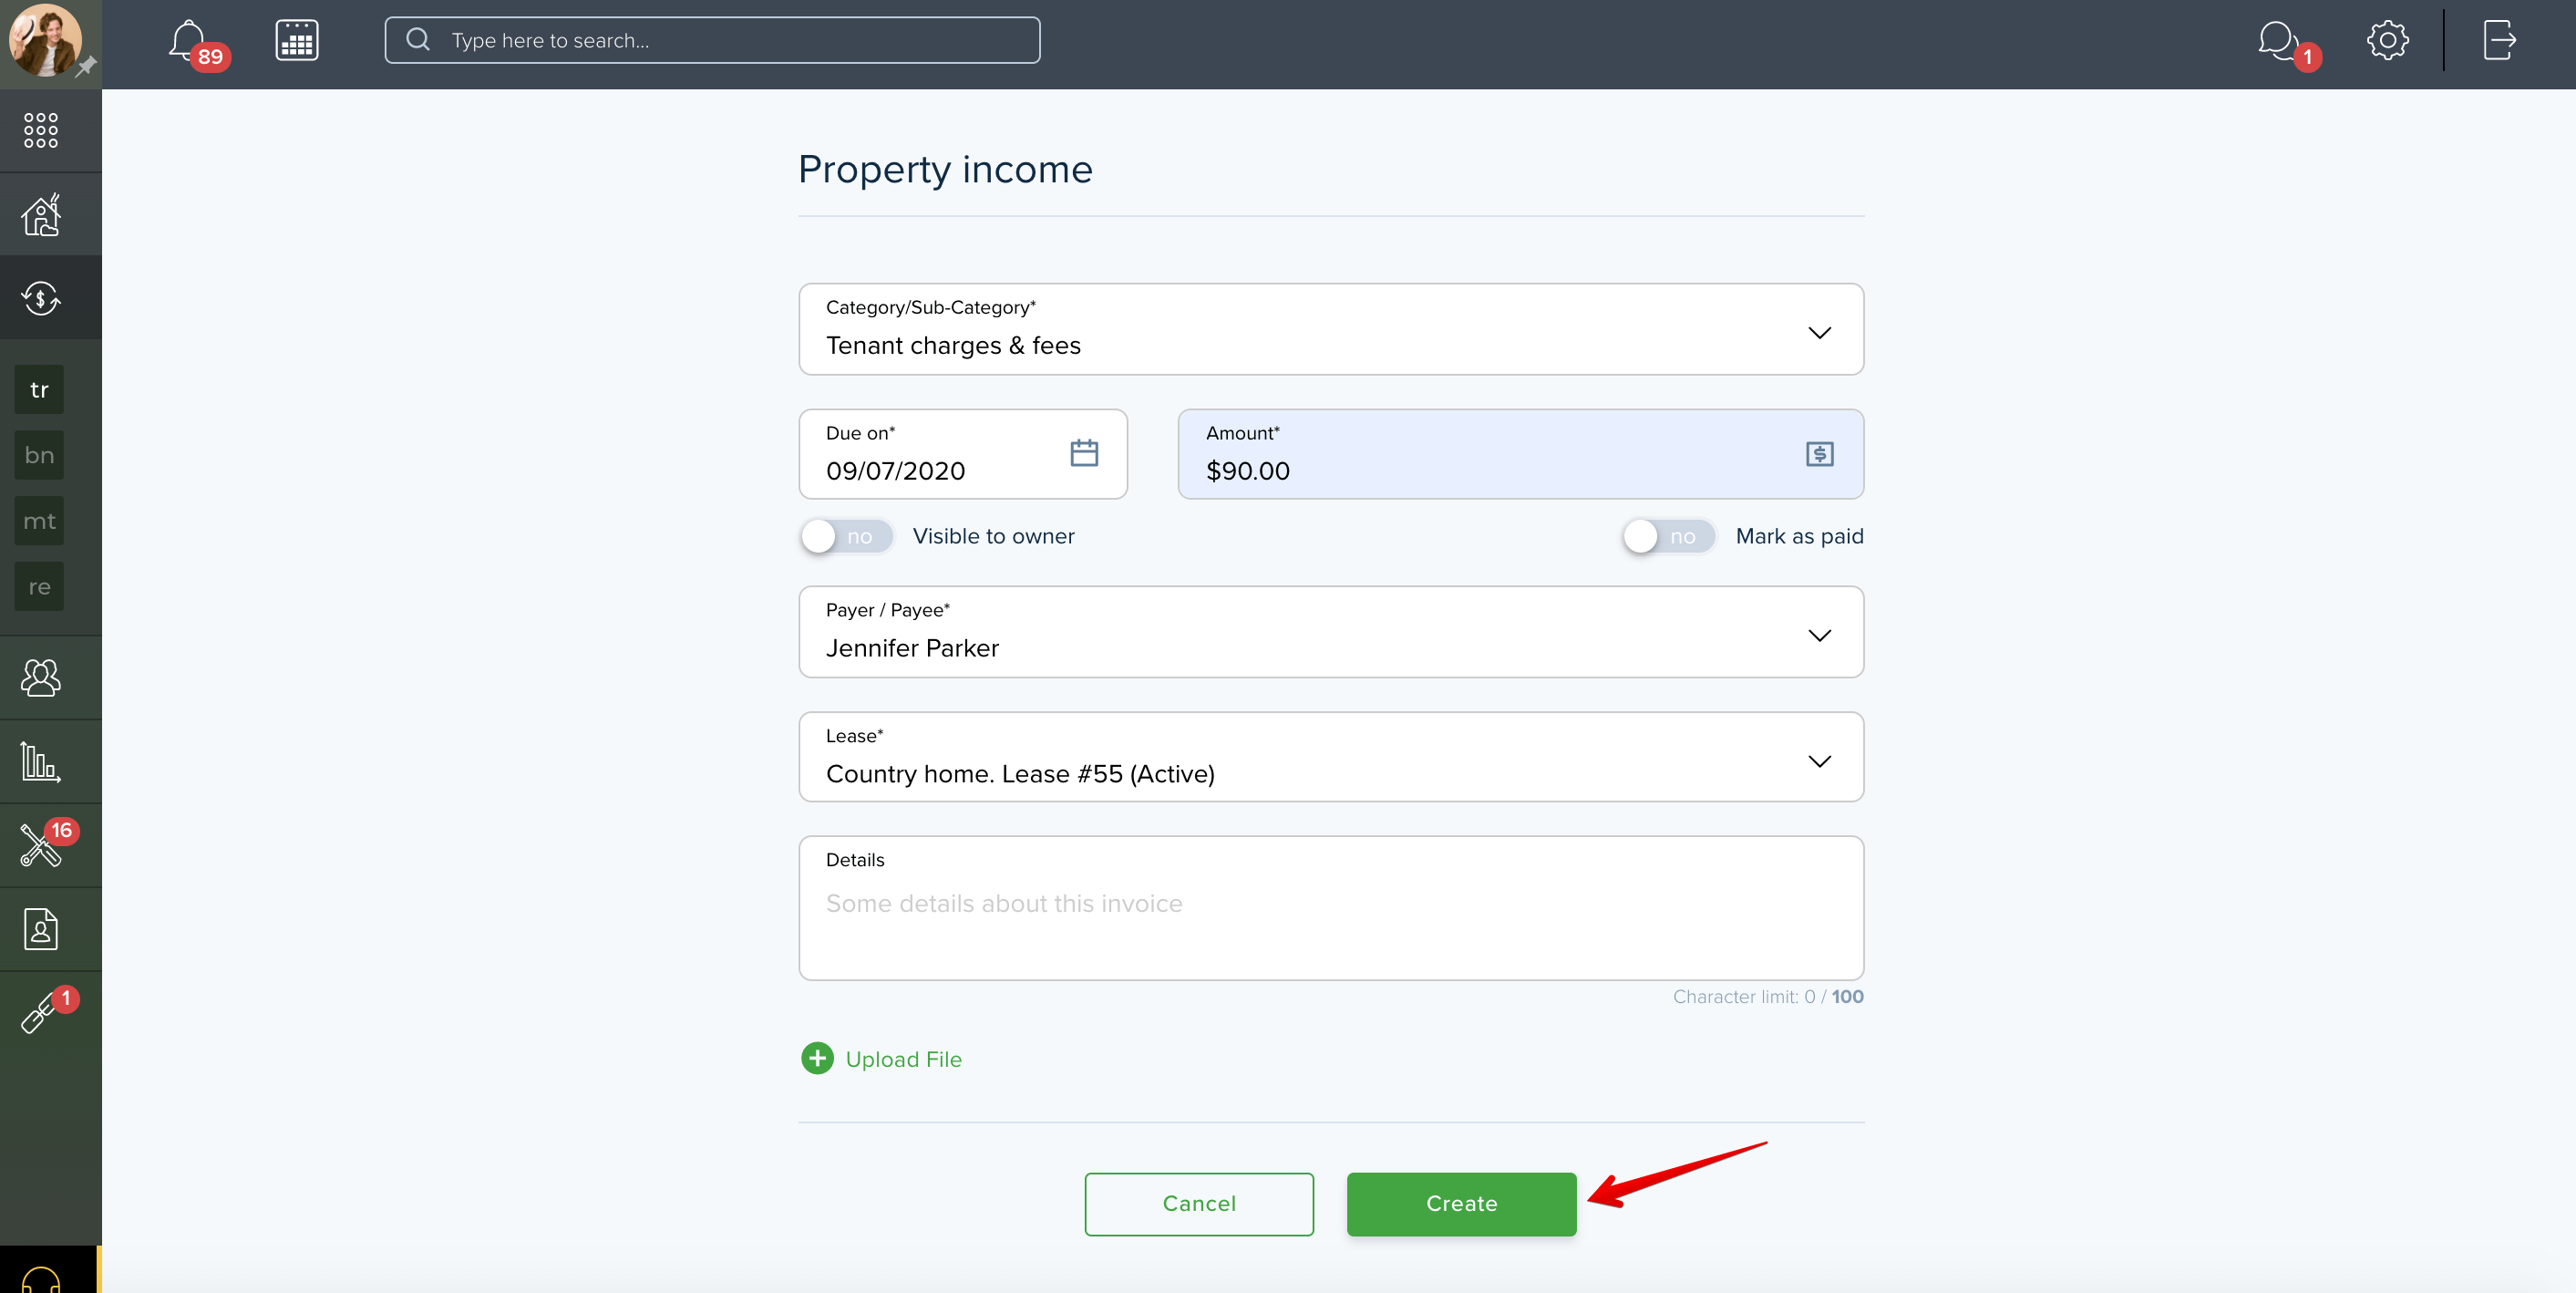Open the maintenance tools icon
This screenshot has height=1293, width=2576.
(41, 845)
